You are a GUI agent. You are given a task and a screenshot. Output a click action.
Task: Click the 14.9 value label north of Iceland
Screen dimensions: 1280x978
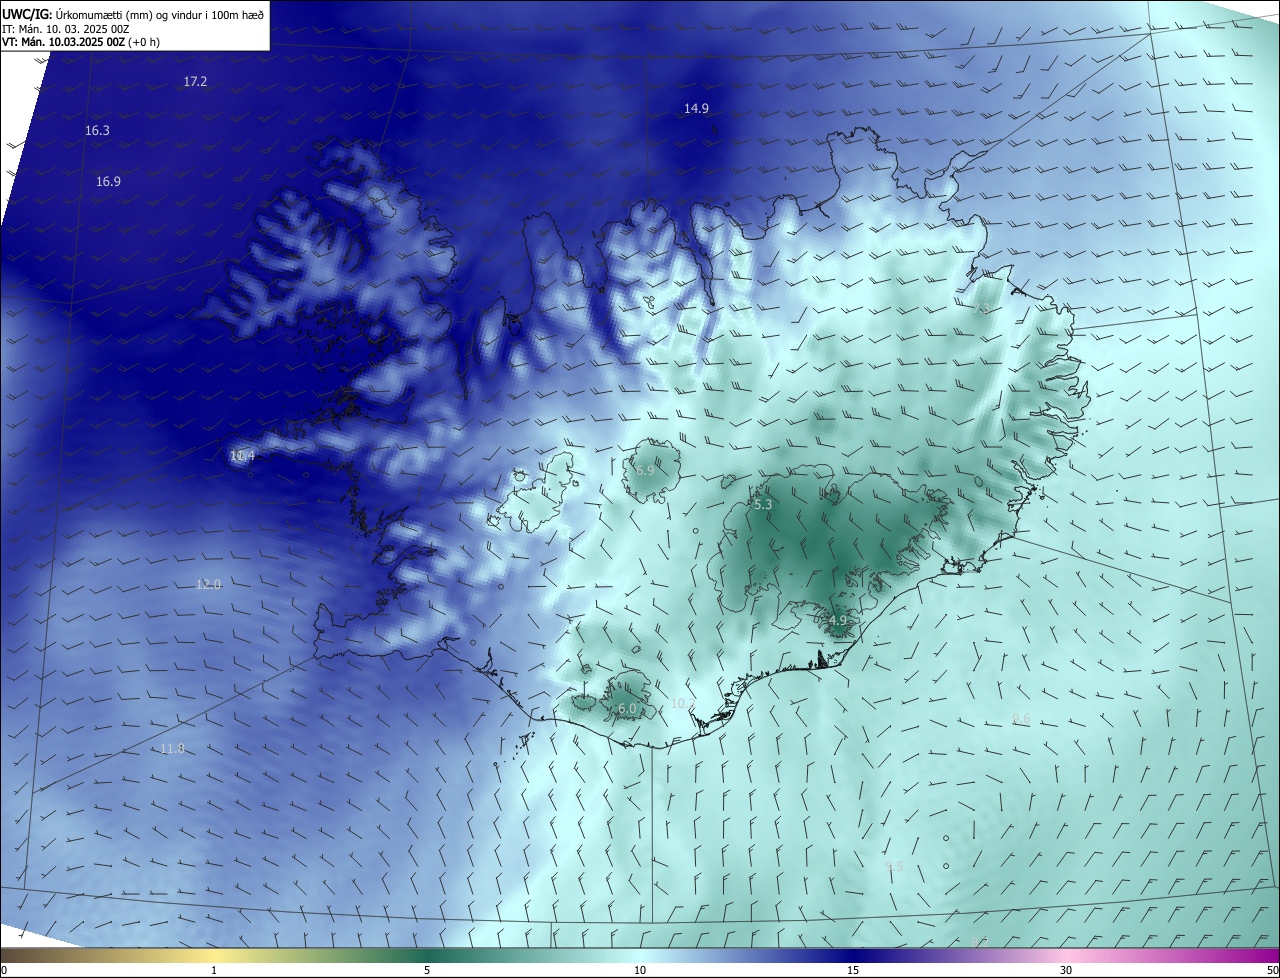pos(696,109)
